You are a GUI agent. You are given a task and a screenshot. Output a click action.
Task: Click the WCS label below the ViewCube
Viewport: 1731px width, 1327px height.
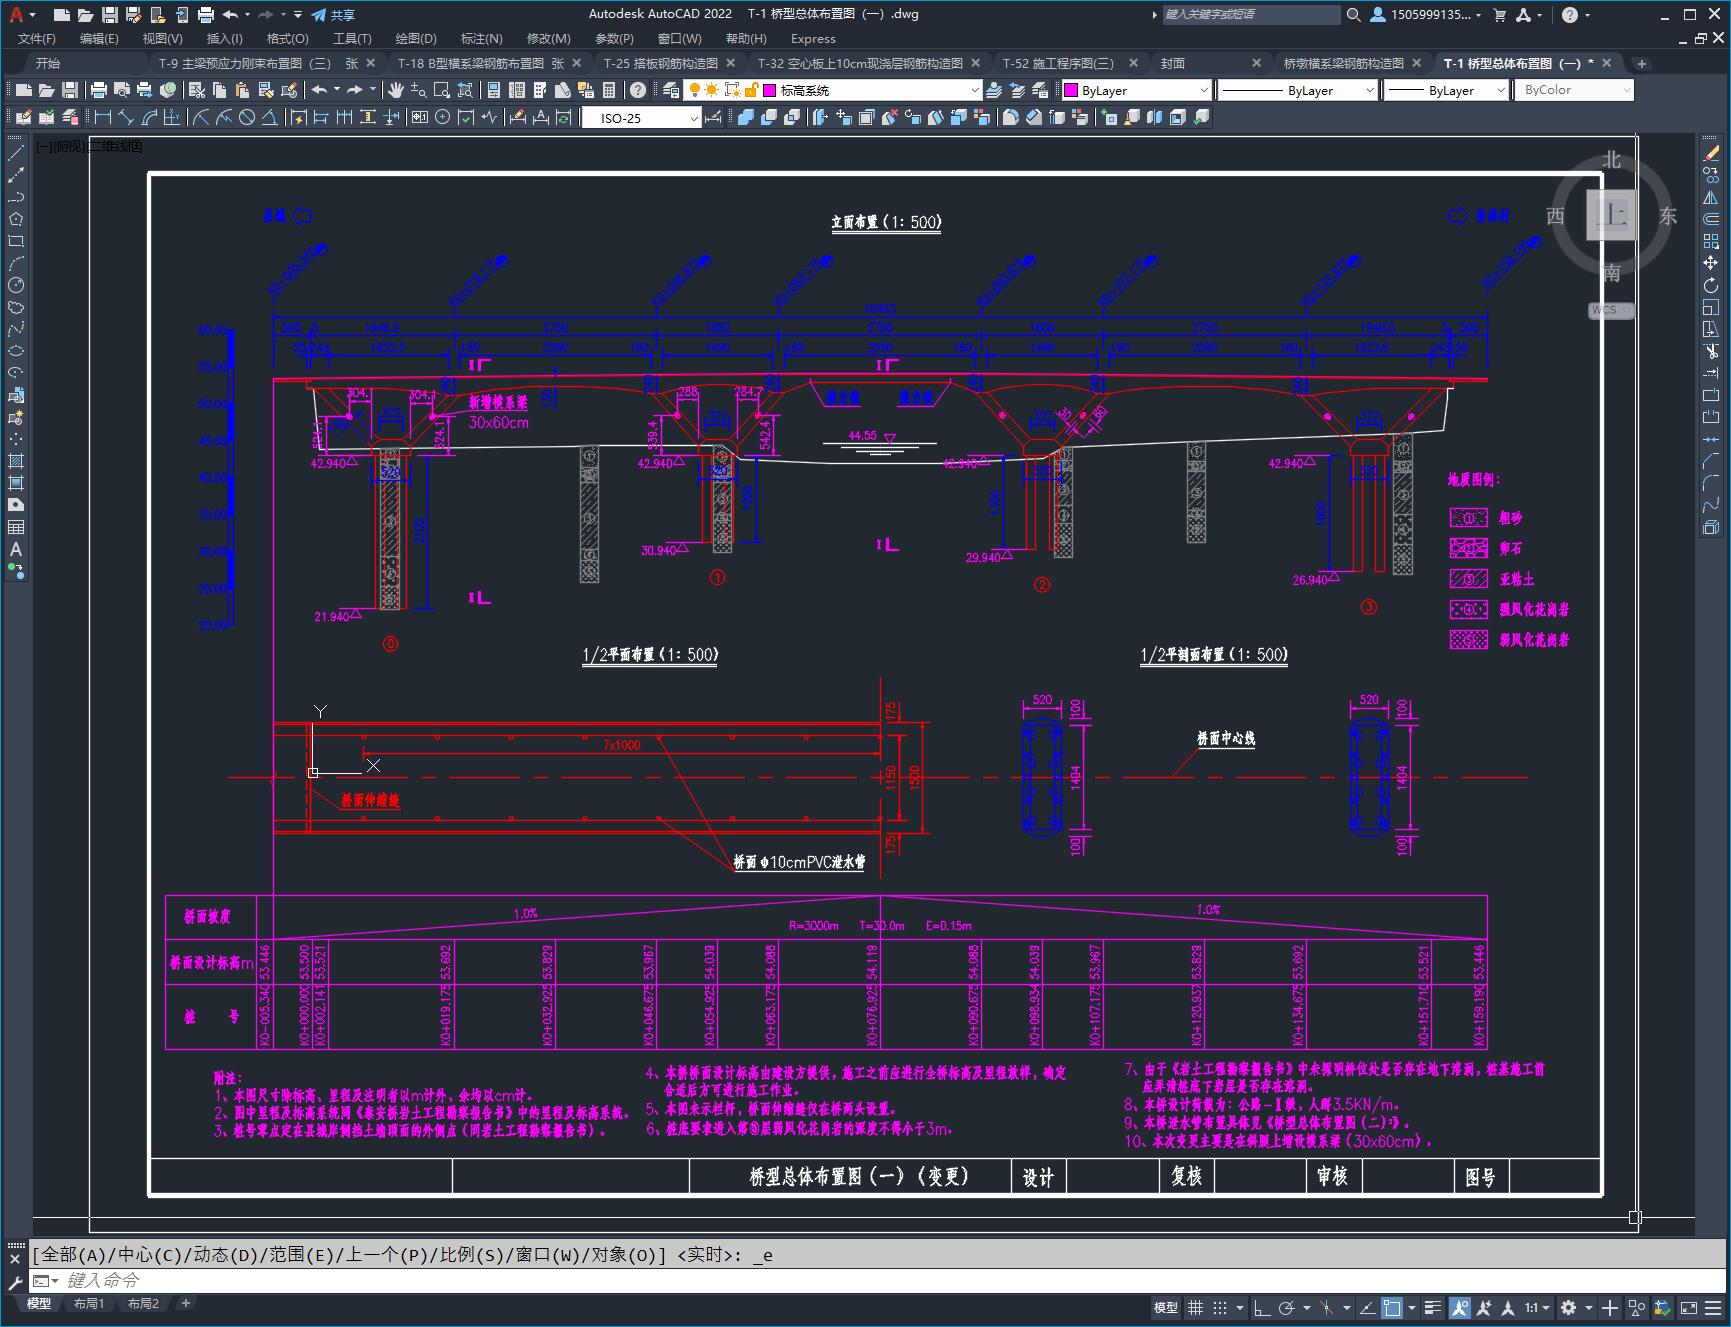(1604, 310)
